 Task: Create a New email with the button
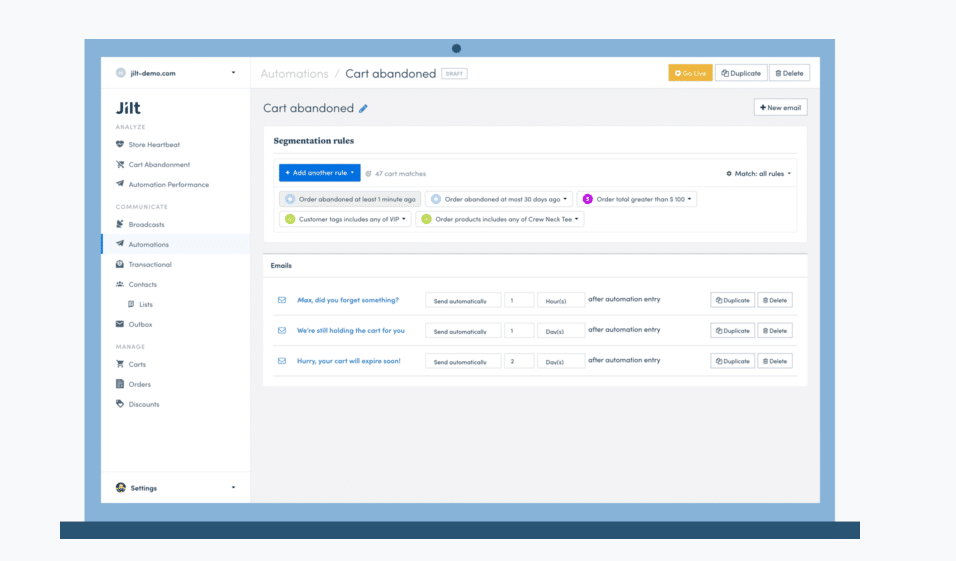point(780,107)
